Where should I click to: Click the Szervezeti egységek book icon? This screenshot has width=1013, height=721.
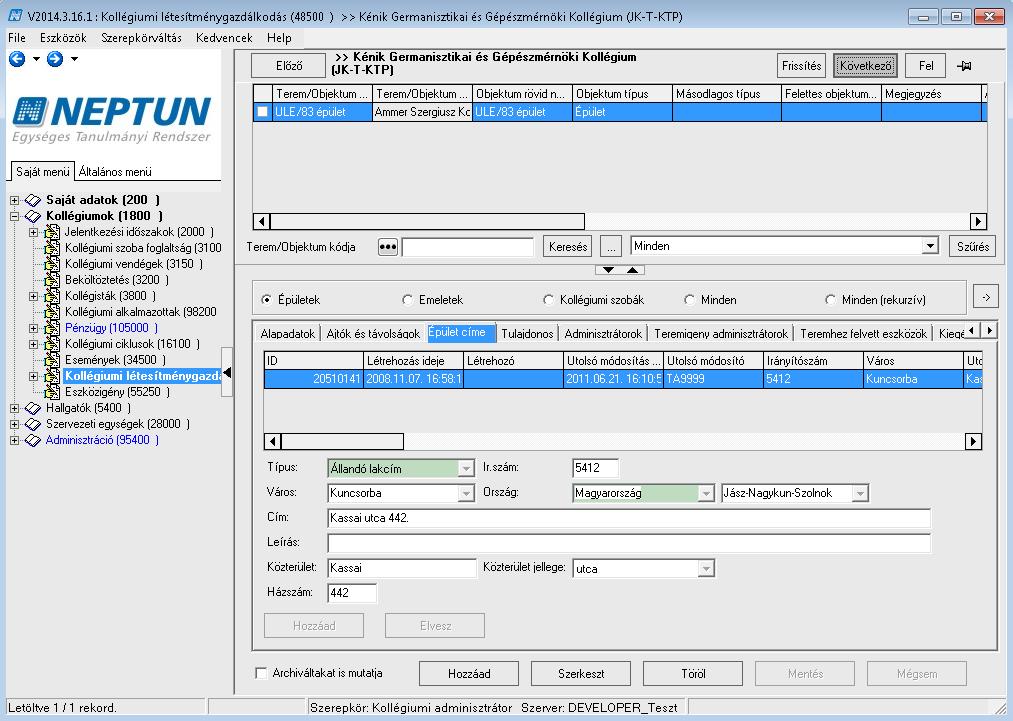click(x=32, y=424)
